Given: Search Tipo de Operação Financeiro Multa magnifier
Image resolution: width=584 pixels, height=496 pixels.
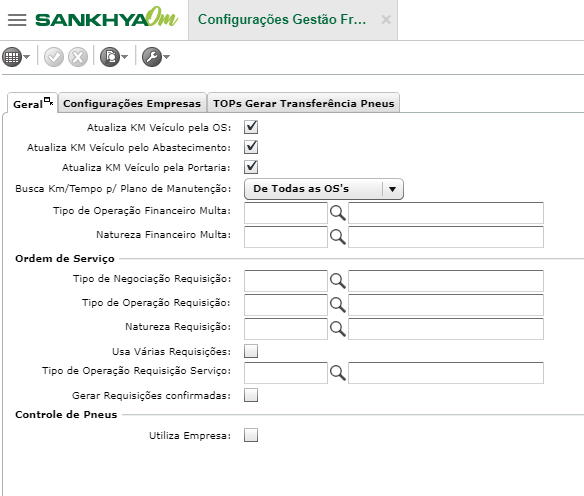Looking at the screenshot, I should coord(337,213).
